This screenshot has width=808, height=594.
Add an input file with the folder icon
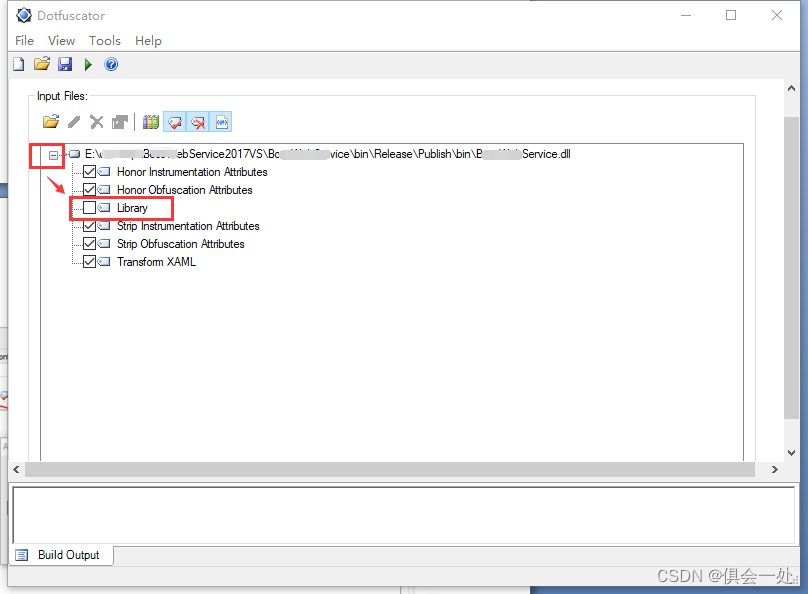tap(51, 122)
